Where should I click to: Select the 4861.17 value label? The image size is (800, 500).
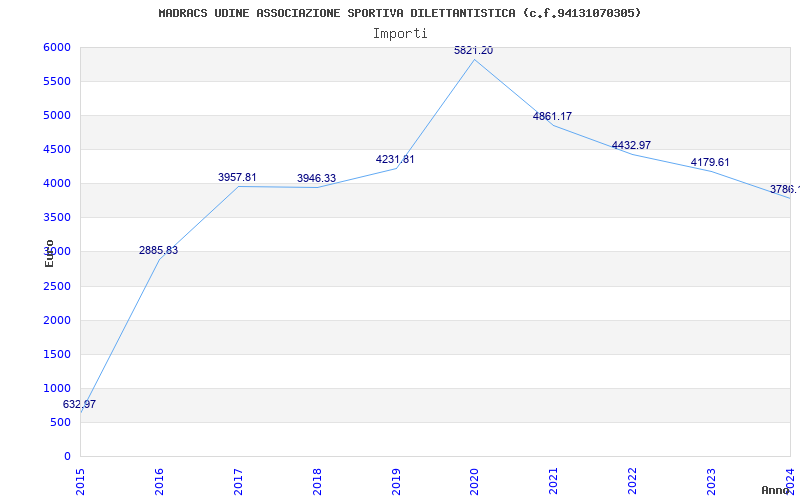point(552,116)
